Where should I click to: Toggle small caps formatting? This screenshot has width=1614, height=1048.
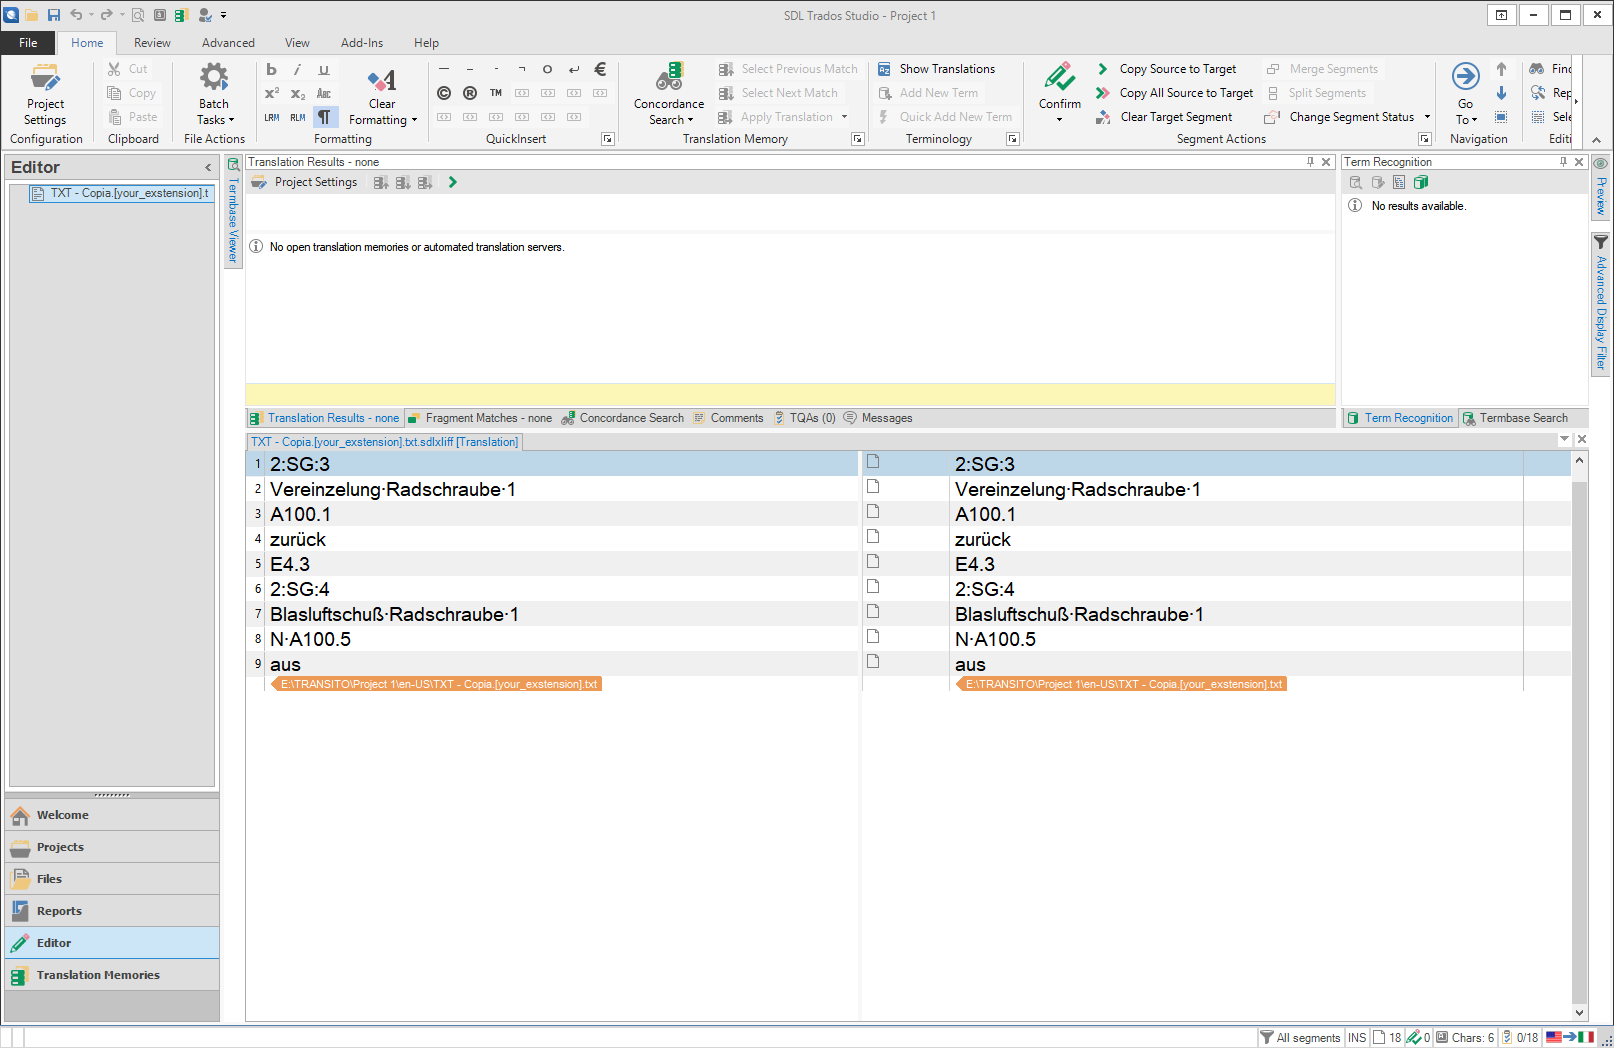tap(324, 93)
